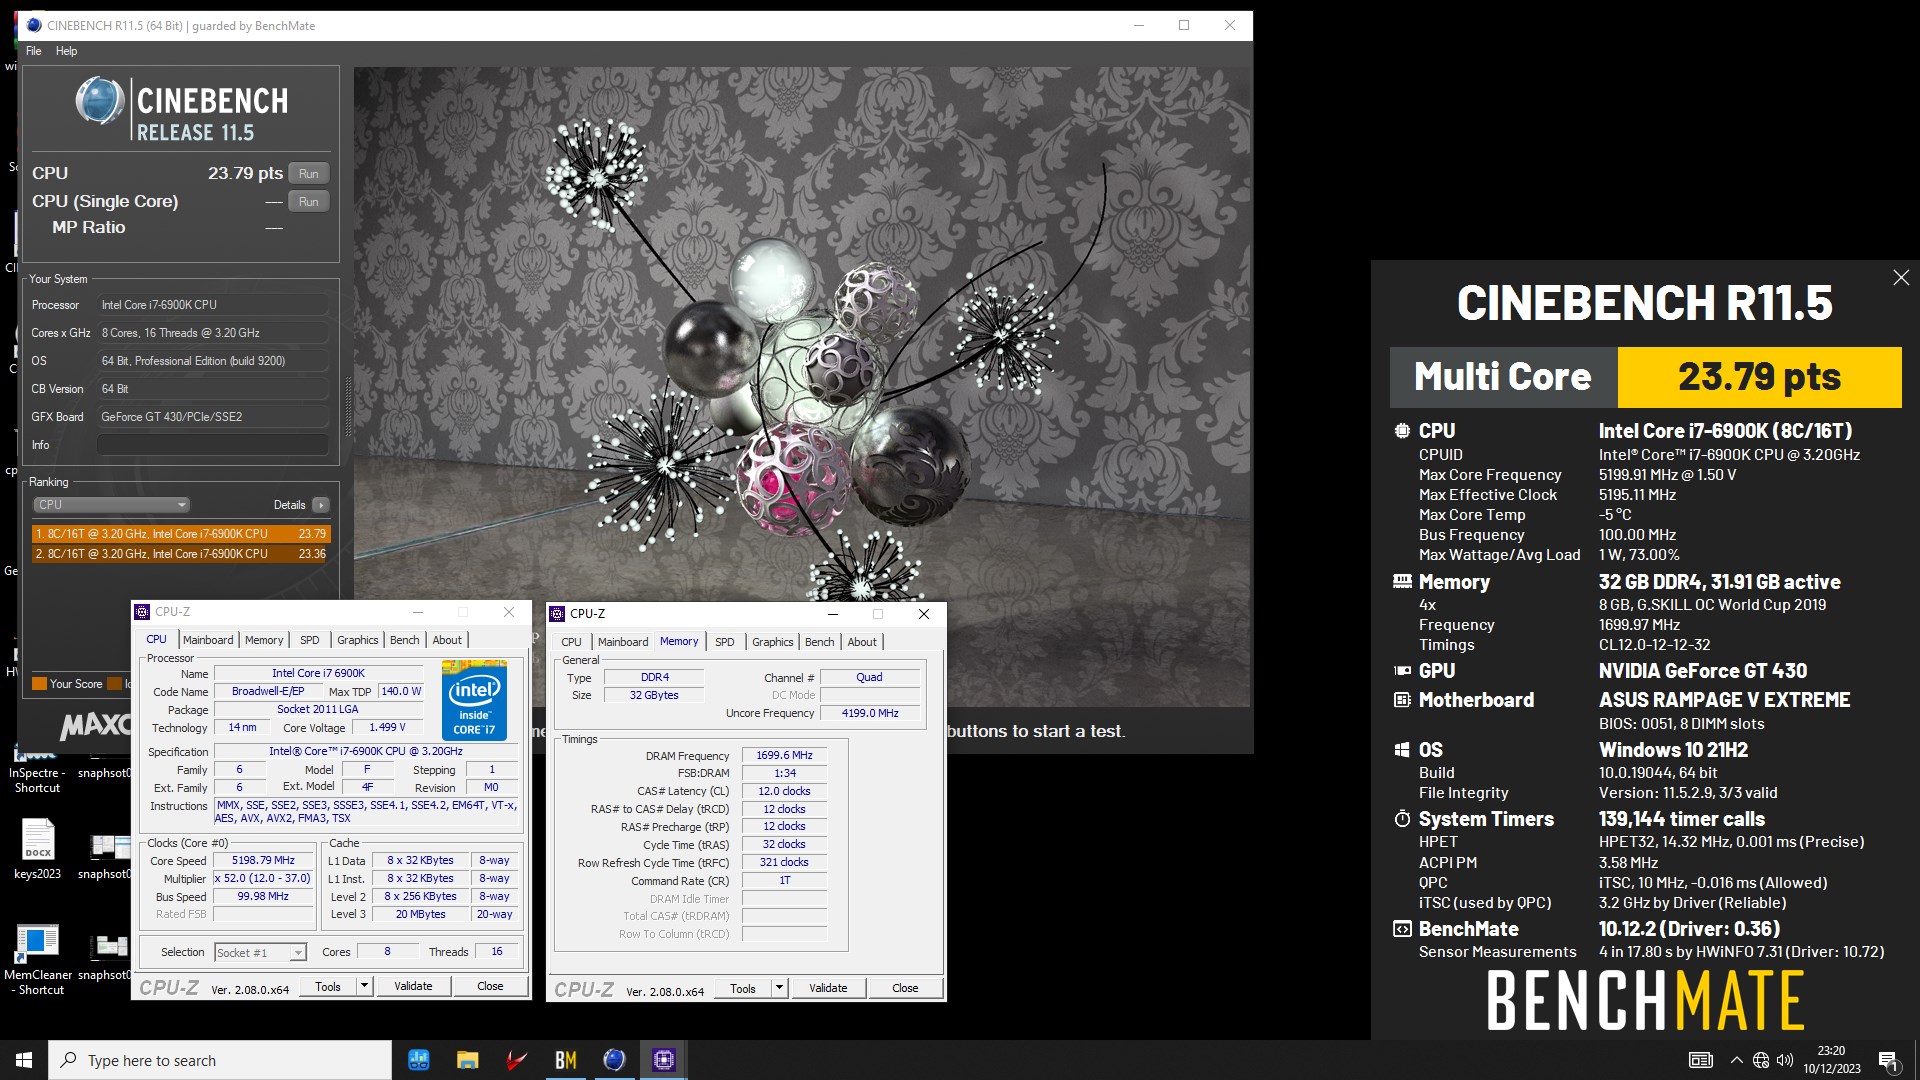This screenshot has height=1080, width=1920.
Task: Click the CPU-Z title bar icon of left window
Action: (x=143, y=612)
